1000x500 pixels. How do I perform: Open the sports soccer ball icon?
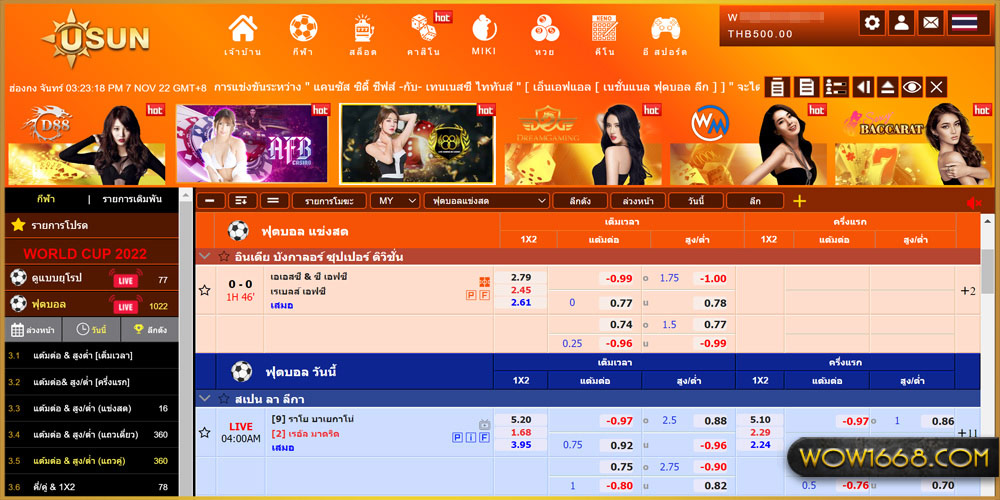pos(303,28)
